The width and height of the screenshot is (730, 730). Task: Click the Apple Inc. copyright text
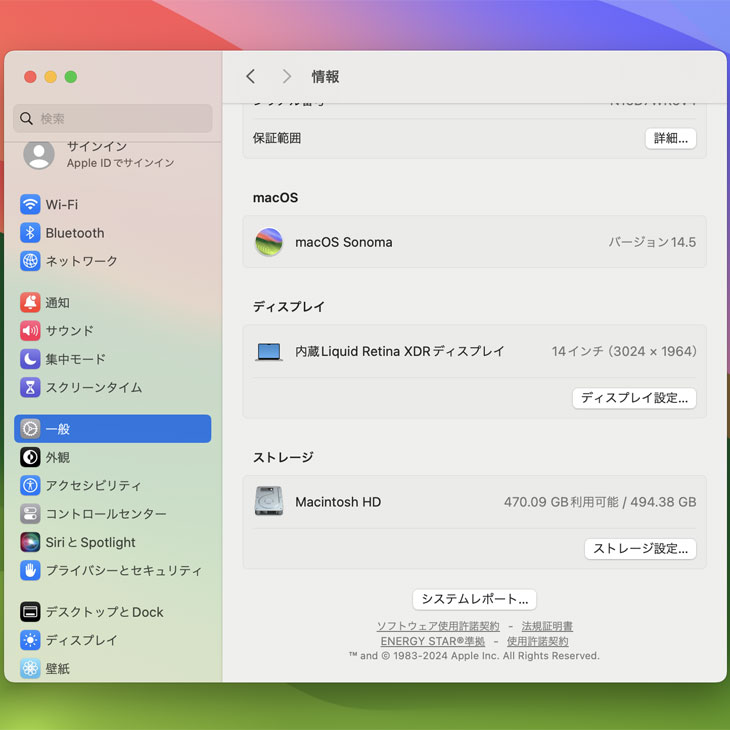click(474, 656)
